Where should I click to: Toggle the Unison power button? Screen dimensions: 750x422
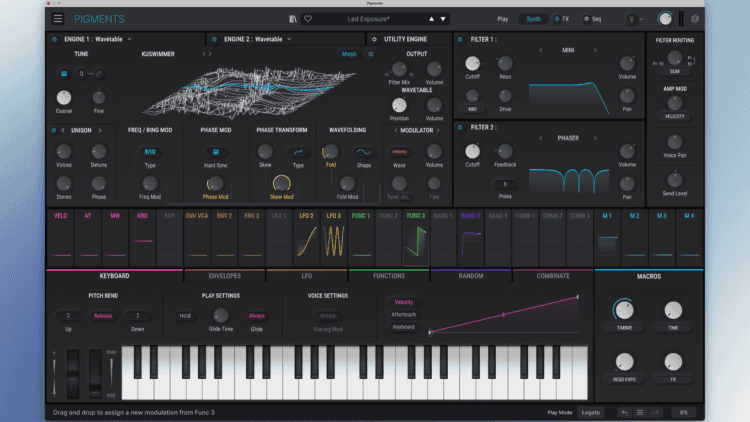54,130
